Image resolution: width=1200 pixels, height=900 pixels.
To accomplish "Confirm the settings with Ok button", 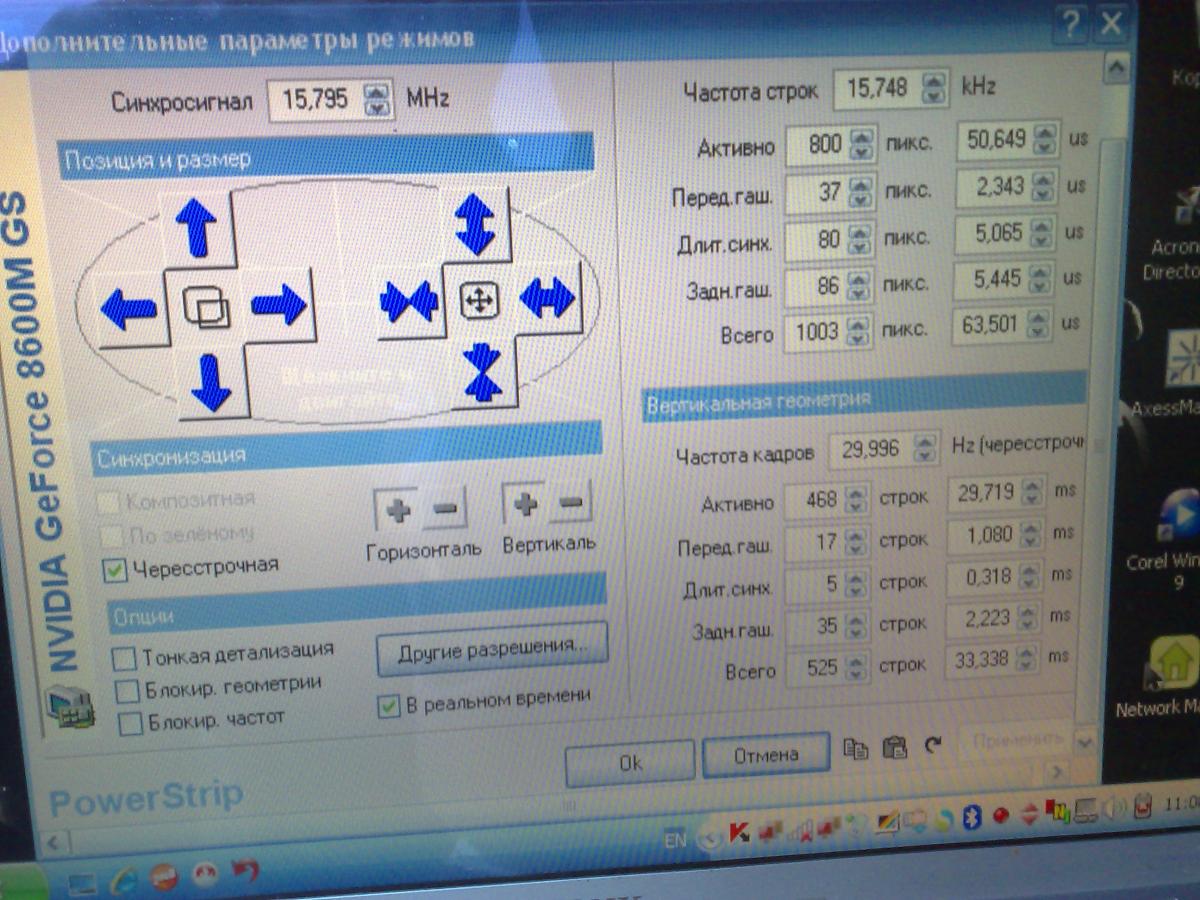I will pos(630,763).
